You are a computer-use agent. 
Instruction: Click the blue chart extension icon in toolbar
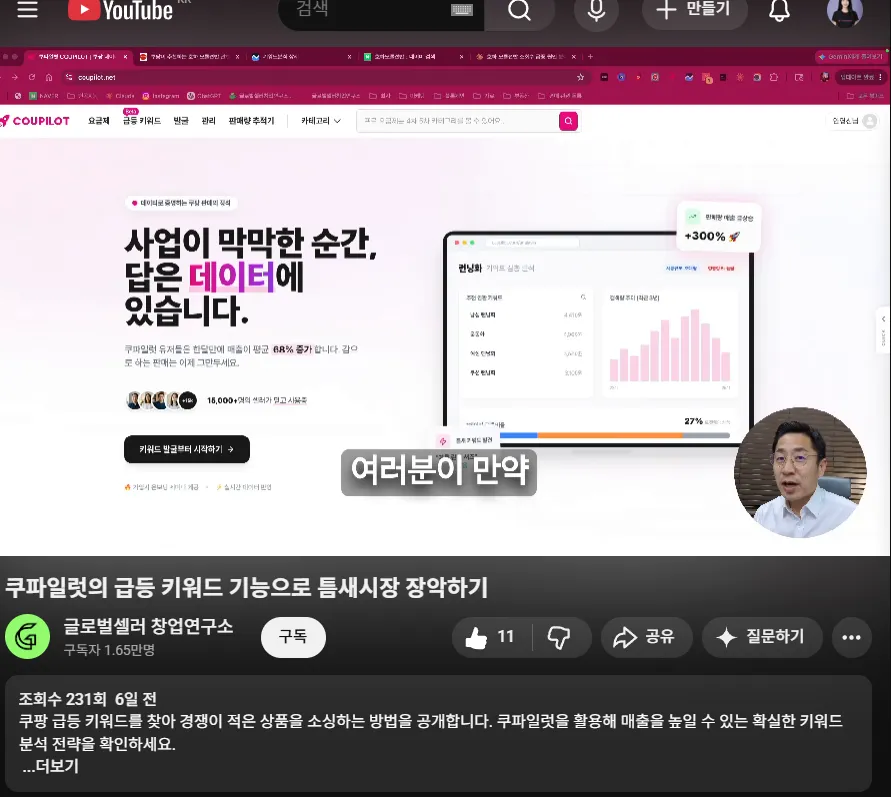click(x=689, y=77)
